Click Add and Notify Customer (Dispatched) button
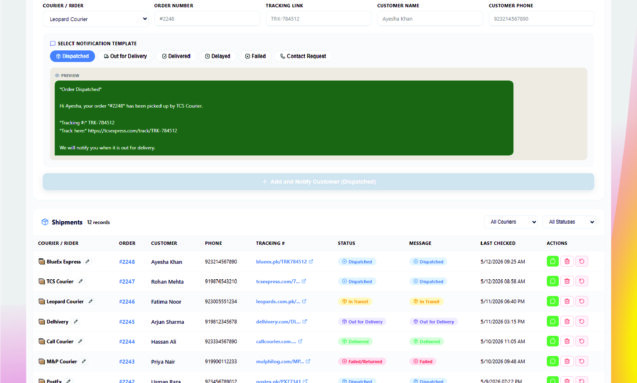Image resolution: width=637 pixels, height=383 pixels. pos(318,182)
